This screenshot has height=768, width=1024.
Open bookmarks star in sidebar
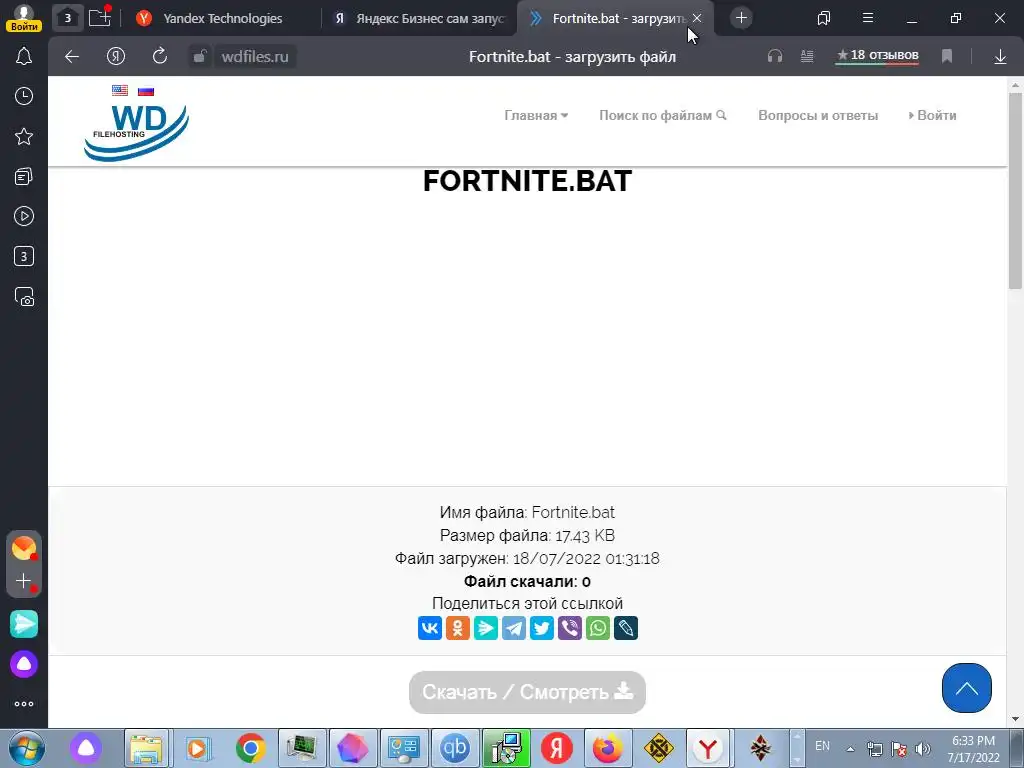coord(24,136)
